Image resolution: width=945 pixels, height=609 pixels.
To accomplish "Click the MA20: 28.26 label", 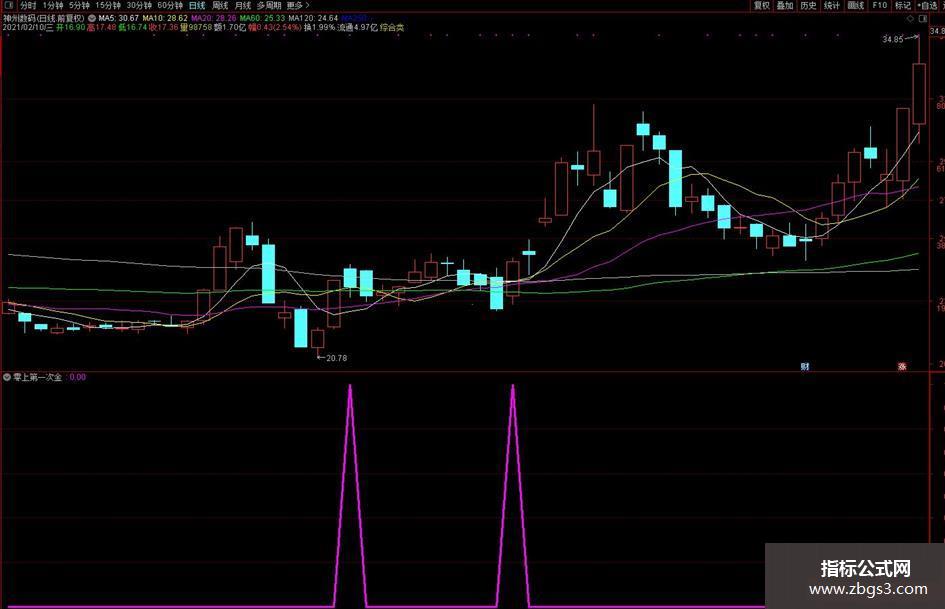I will tap(214, 19).
